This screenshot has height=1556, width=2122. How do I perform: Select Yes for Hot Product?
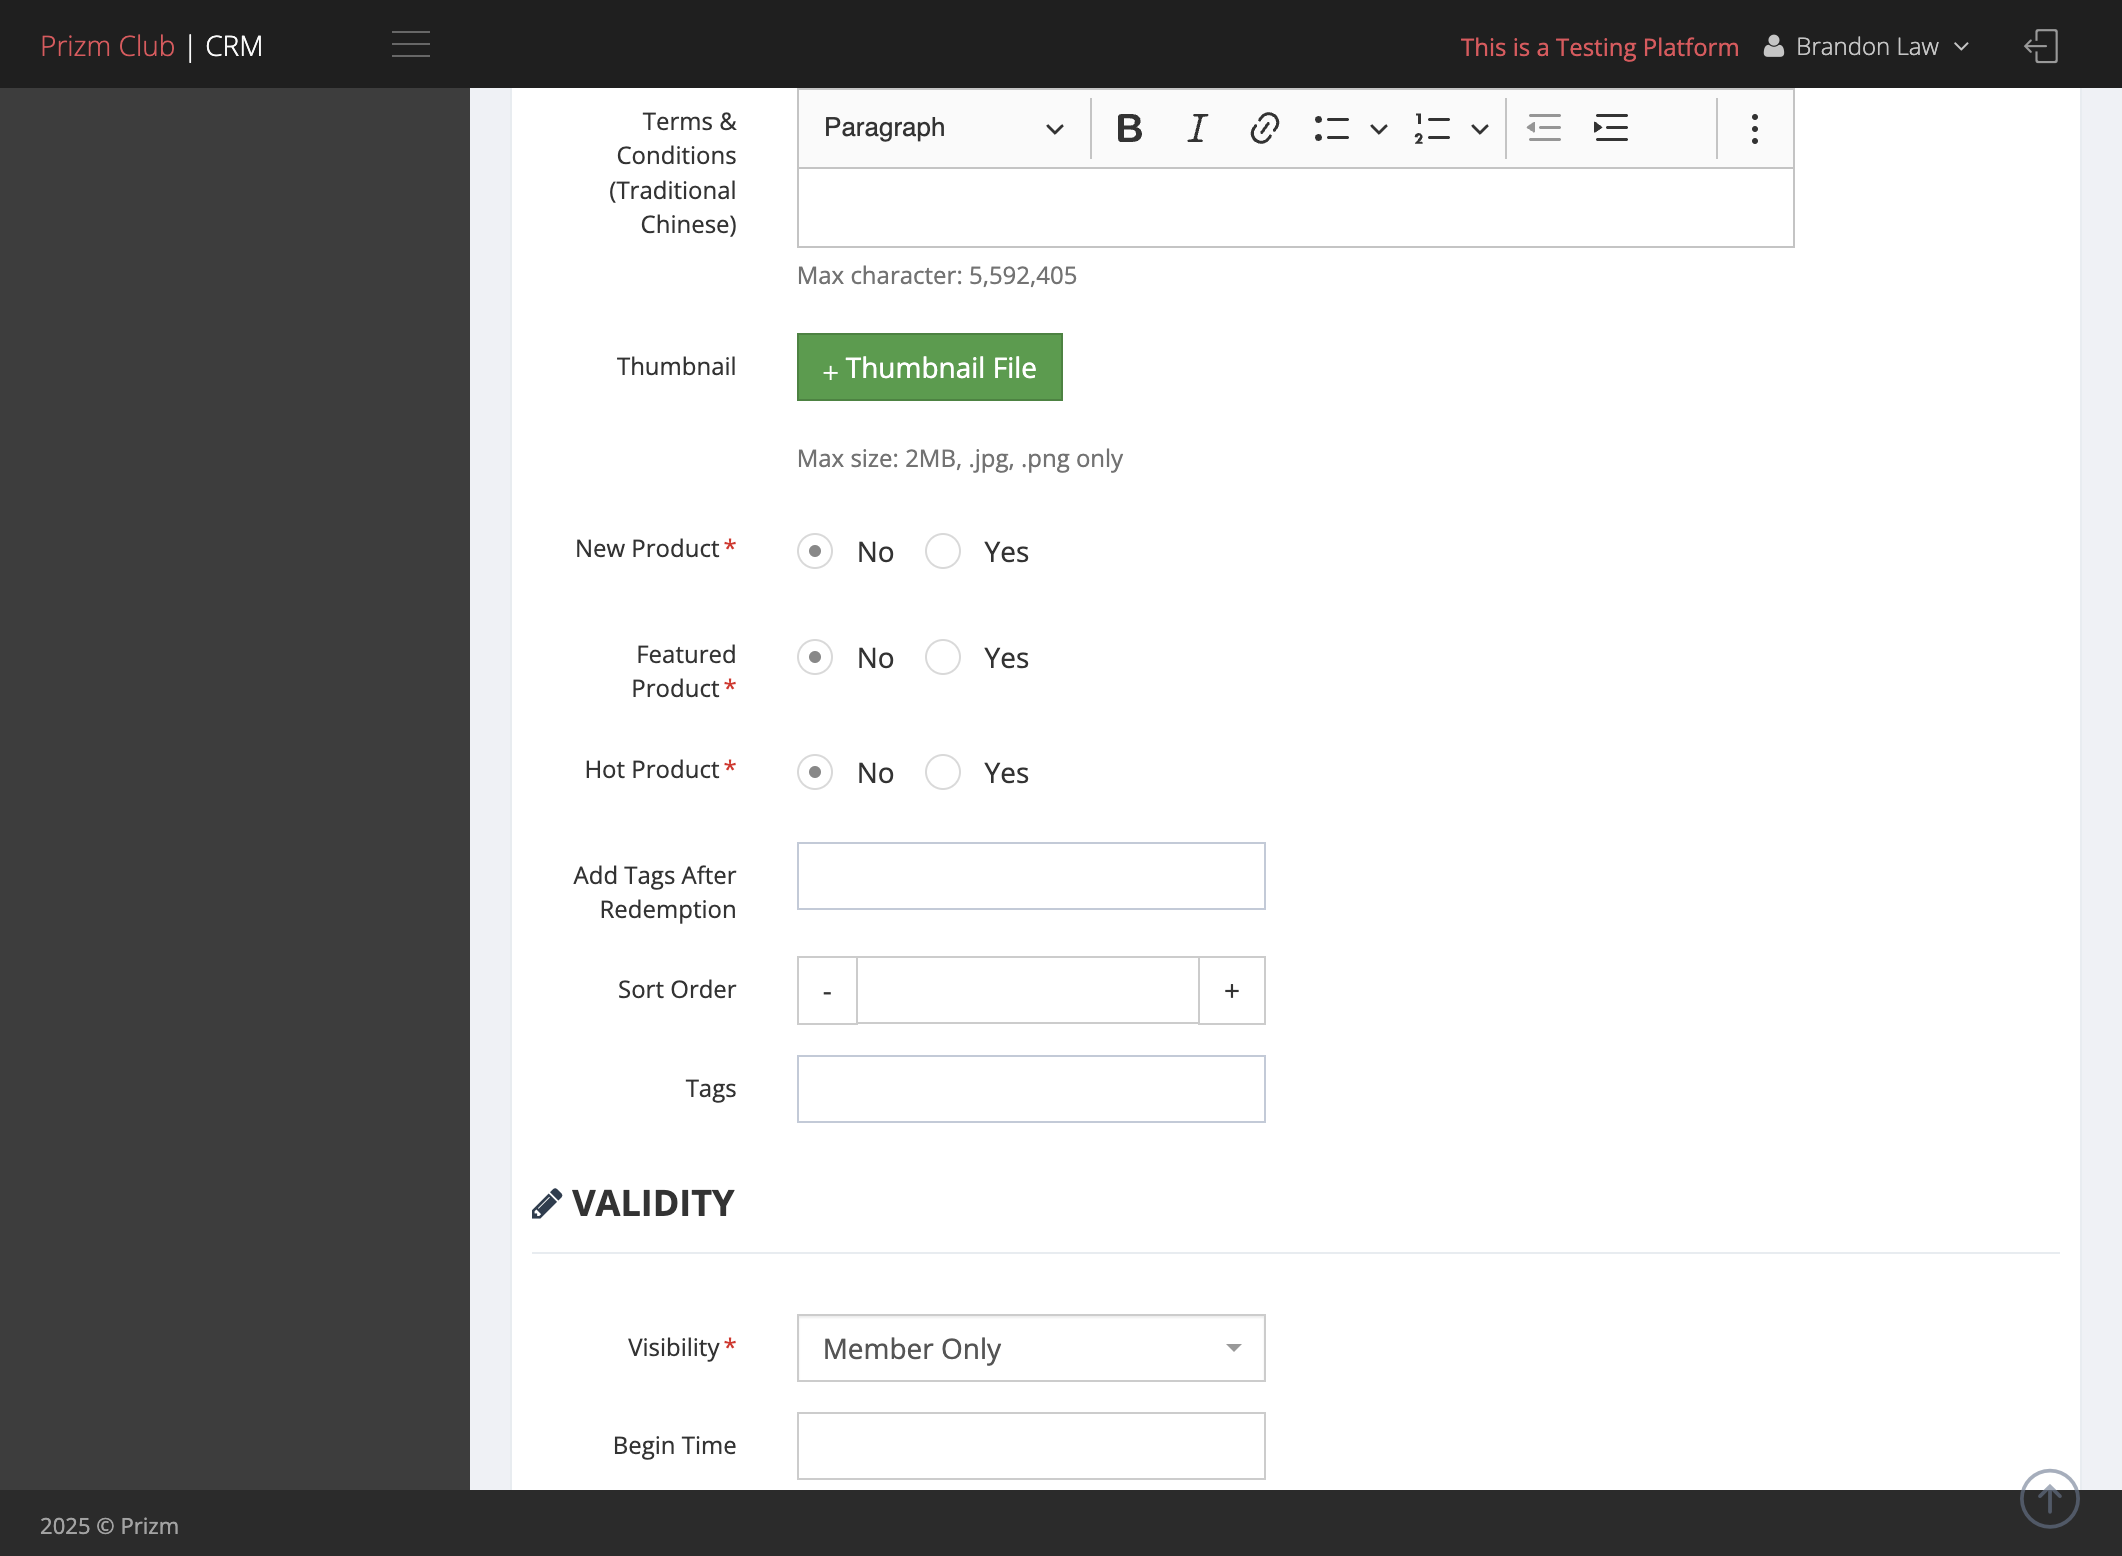click(943, 772)
